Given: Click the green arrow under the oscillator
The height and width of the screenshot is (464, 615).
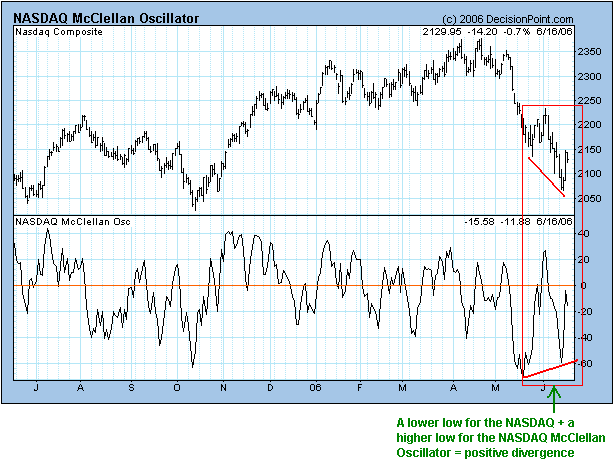Looking at the screenshot, I should coord(556,395).
